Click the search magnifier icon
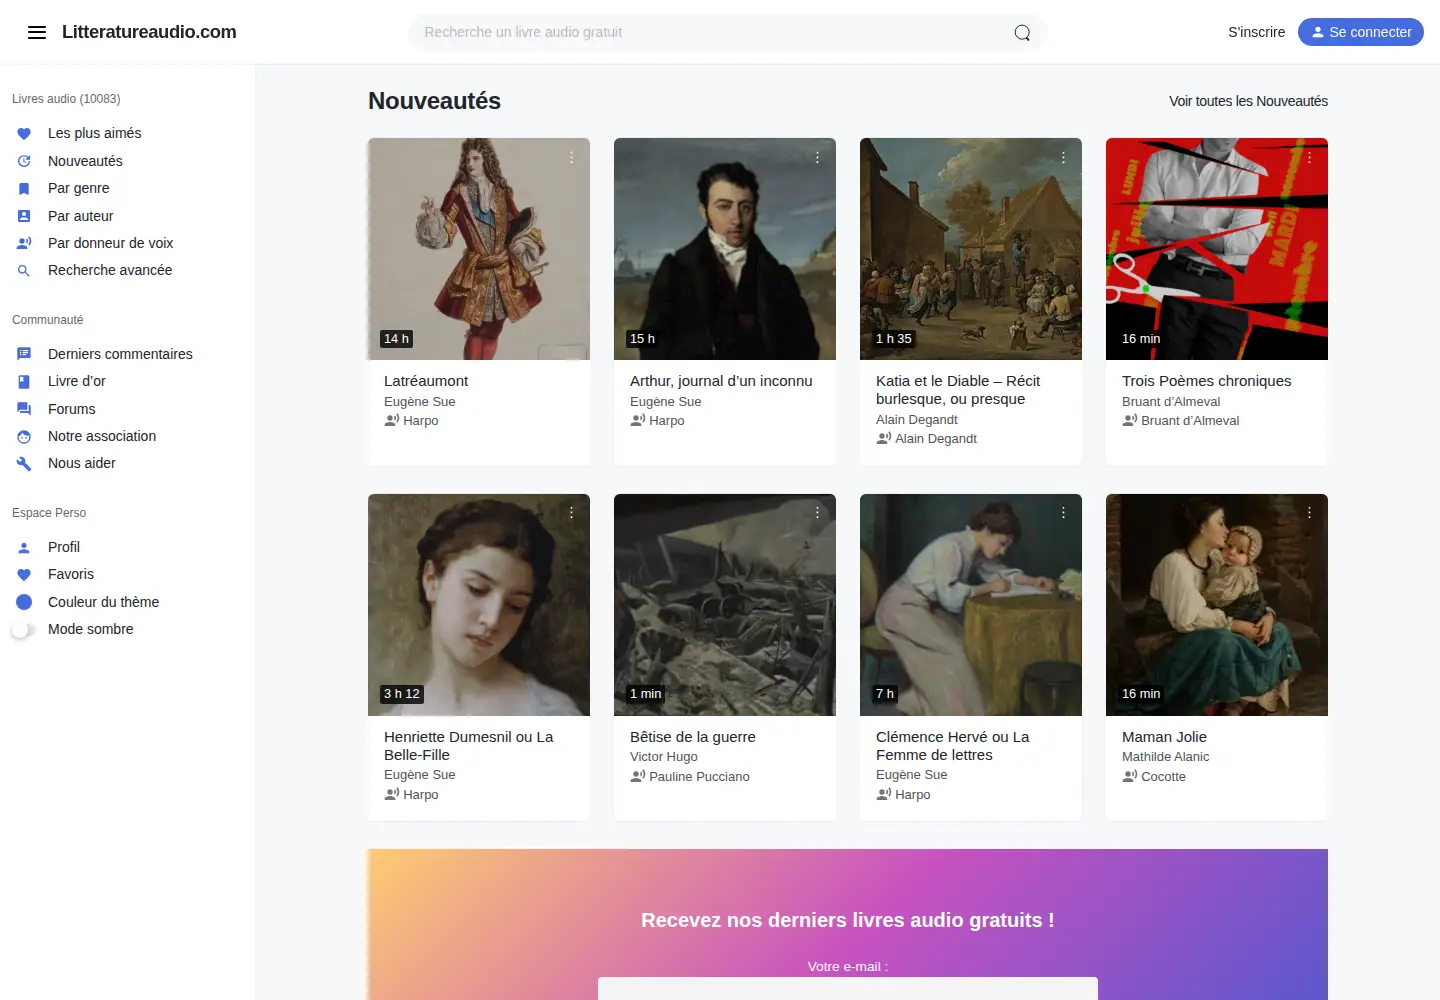 (x=1022, y=32)
